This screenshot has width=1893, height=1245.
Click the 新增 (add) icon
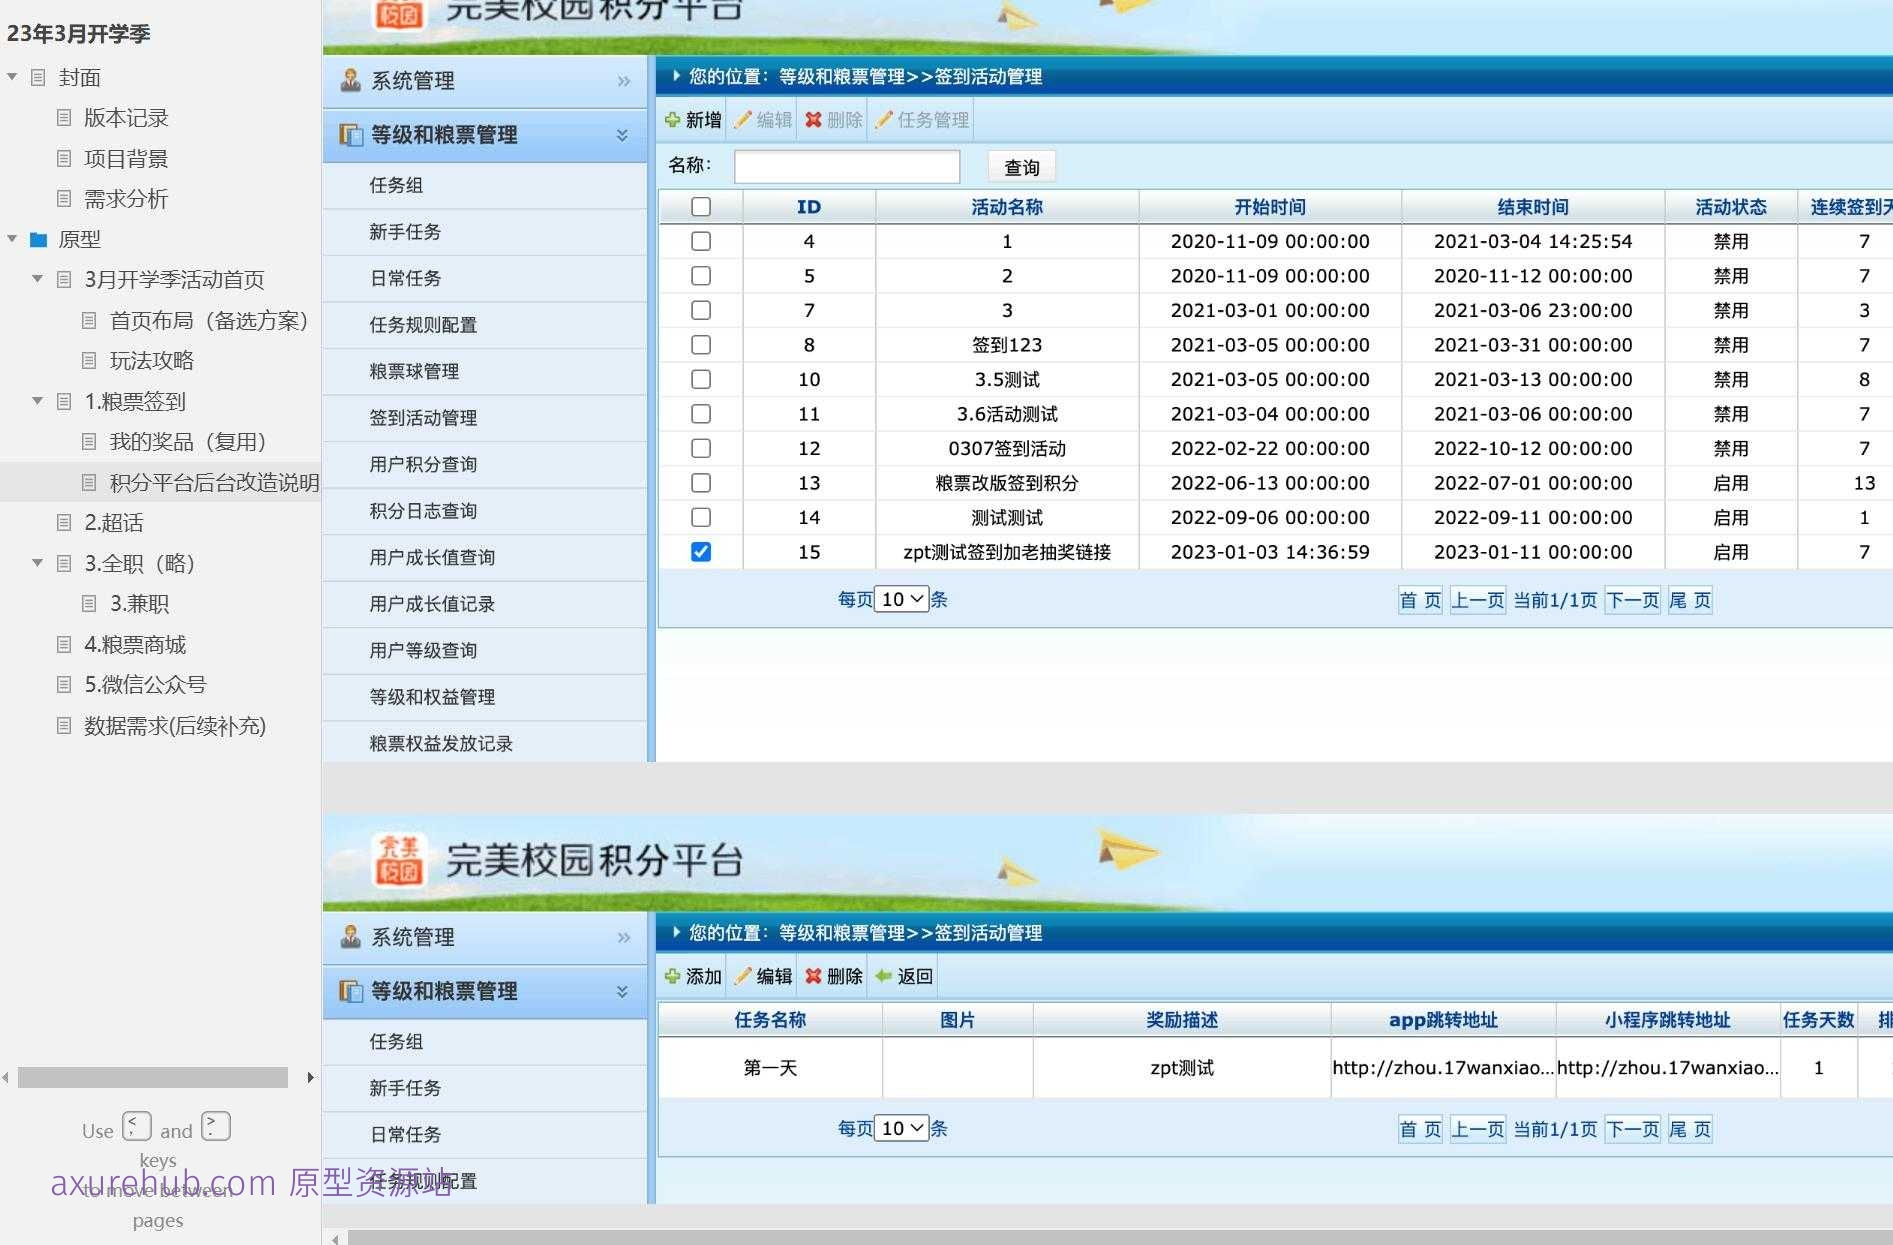(x=672, y=119)
